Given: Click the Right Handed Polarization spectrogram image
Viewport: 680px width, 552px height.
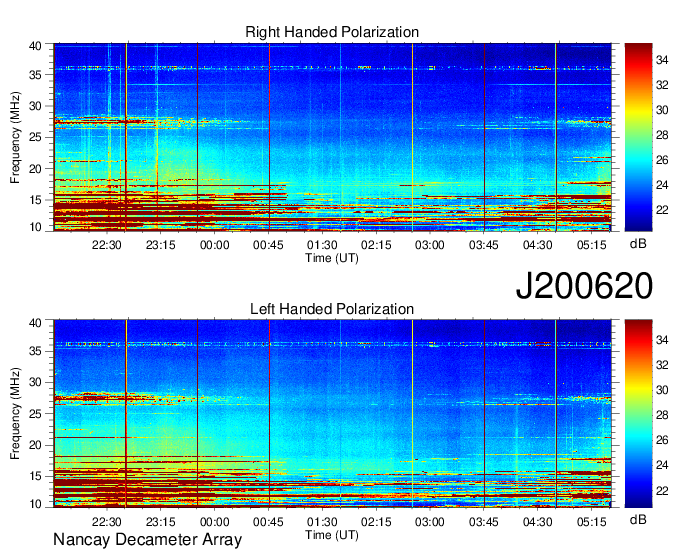Looking at the screenshot, I should pos(333,137).
